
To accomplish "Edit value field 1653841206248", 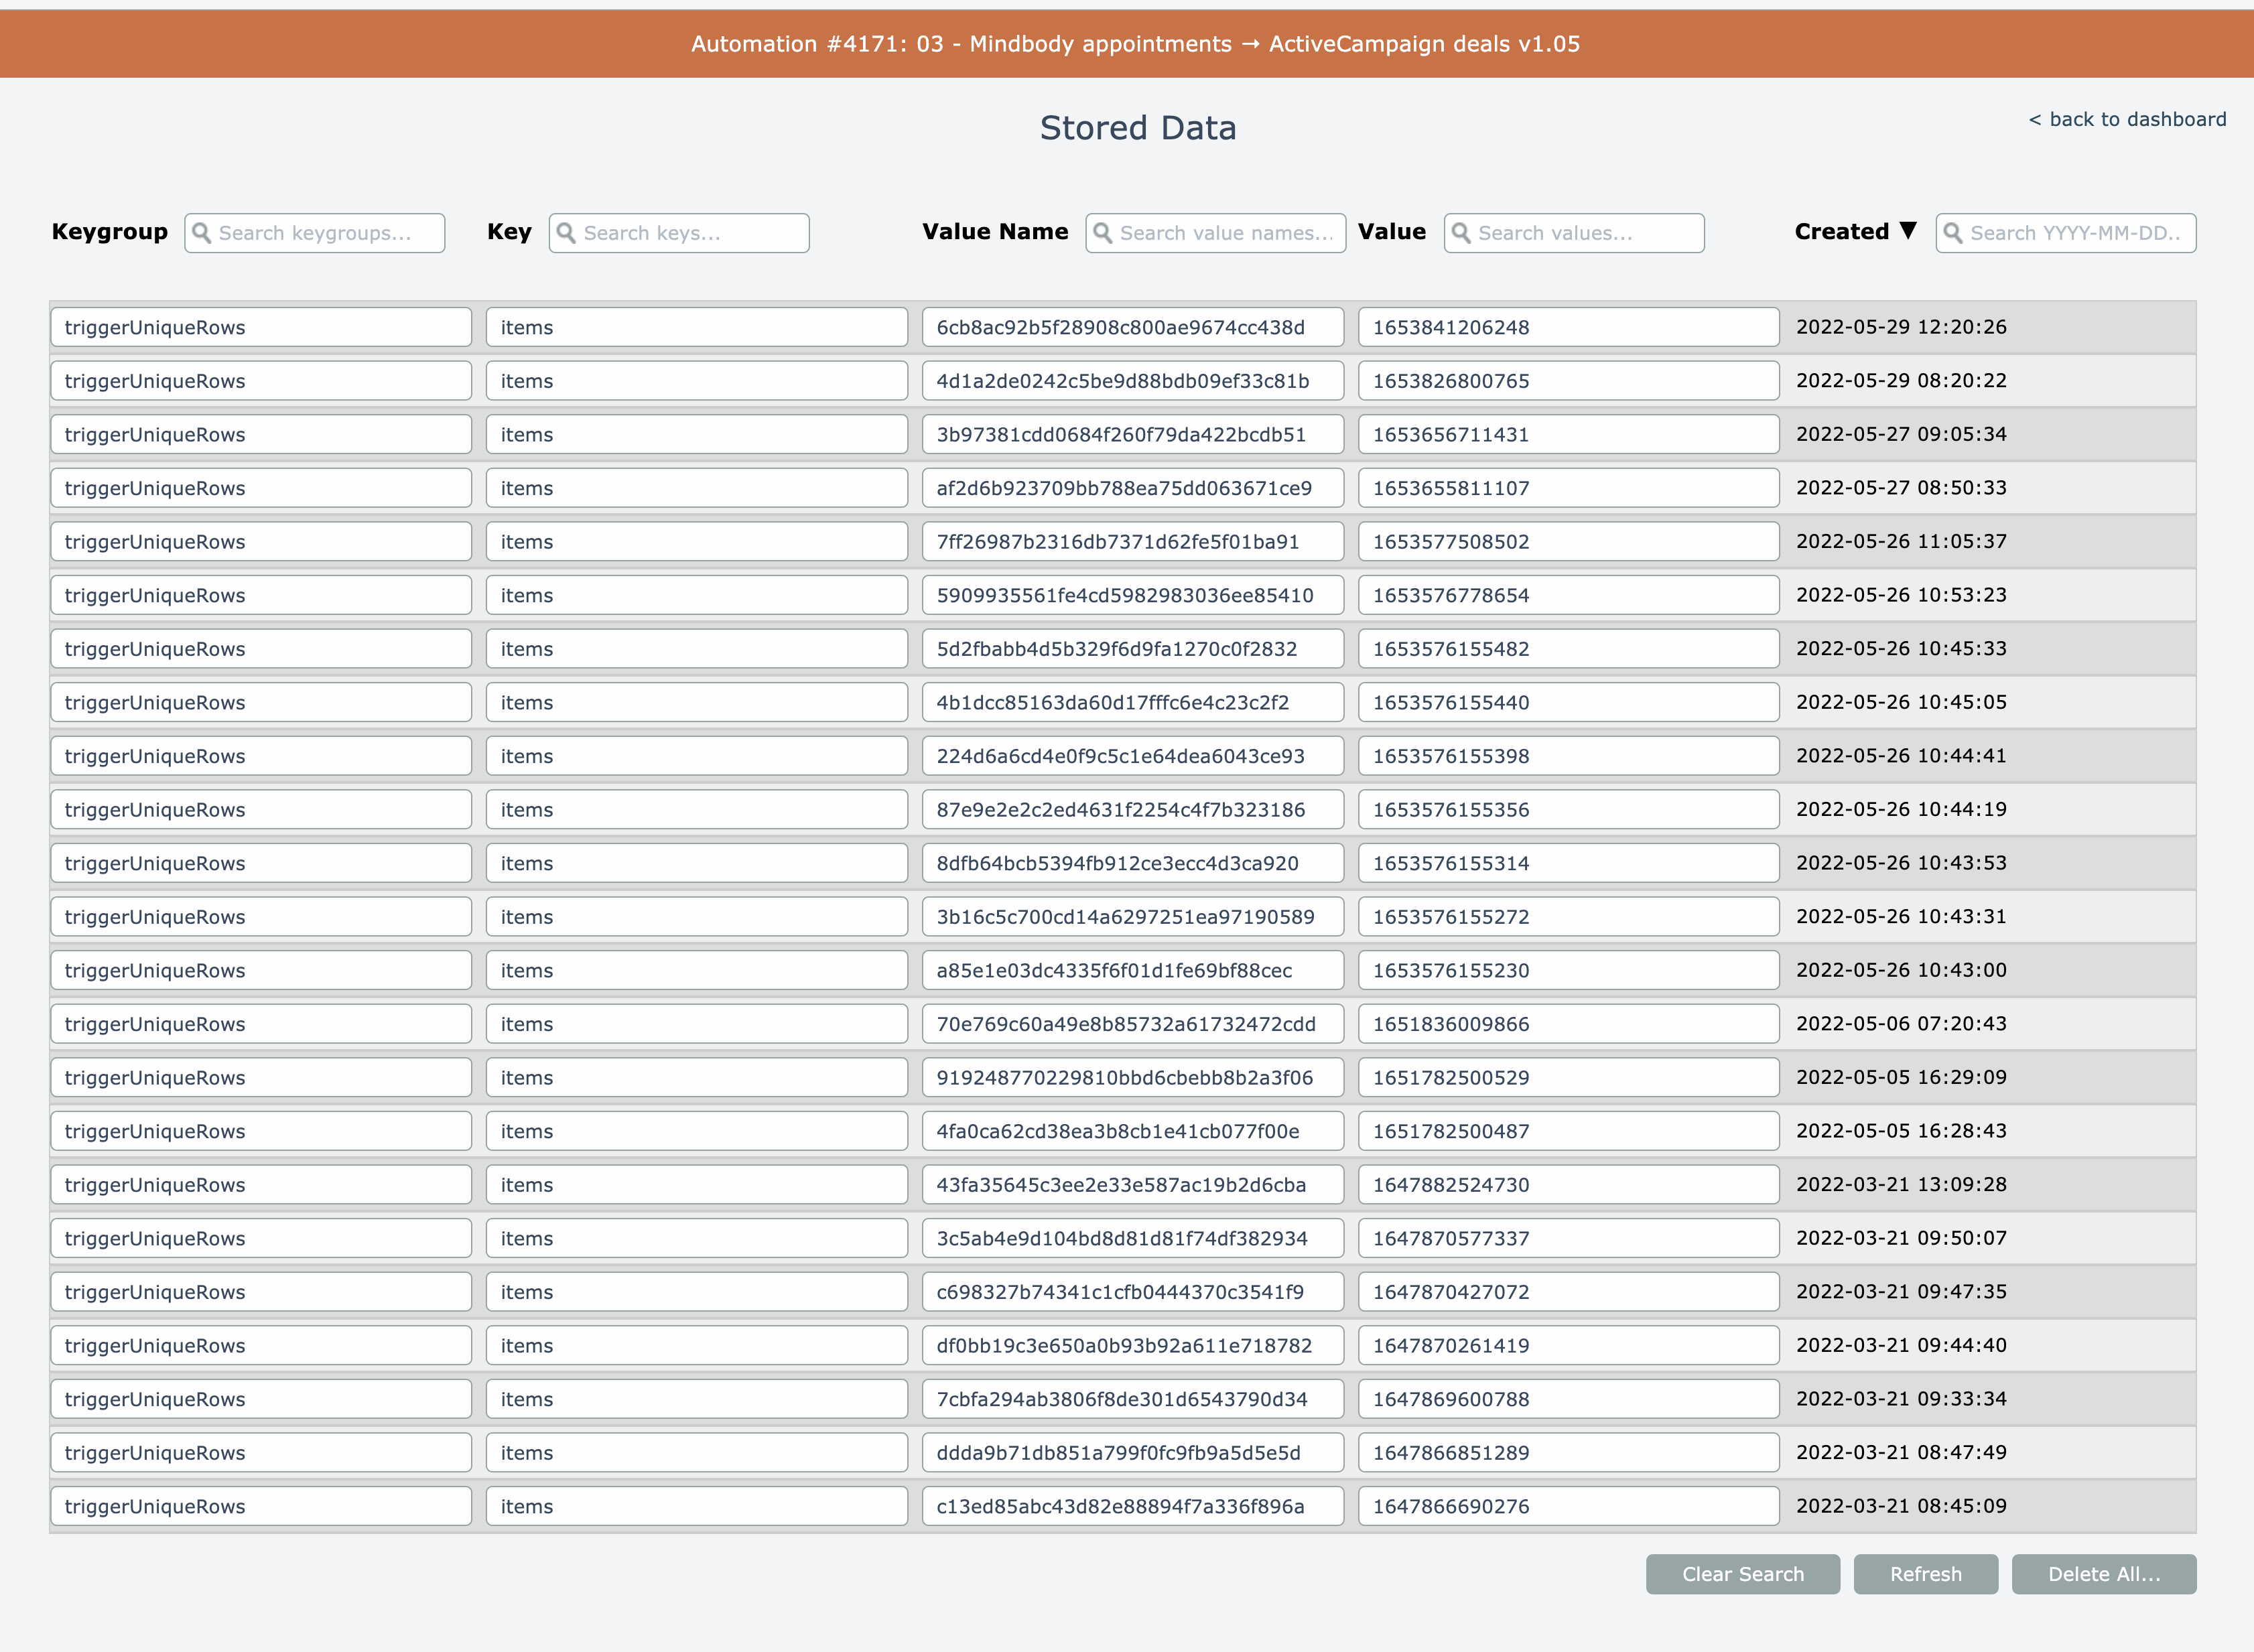I will point(1568,327).
